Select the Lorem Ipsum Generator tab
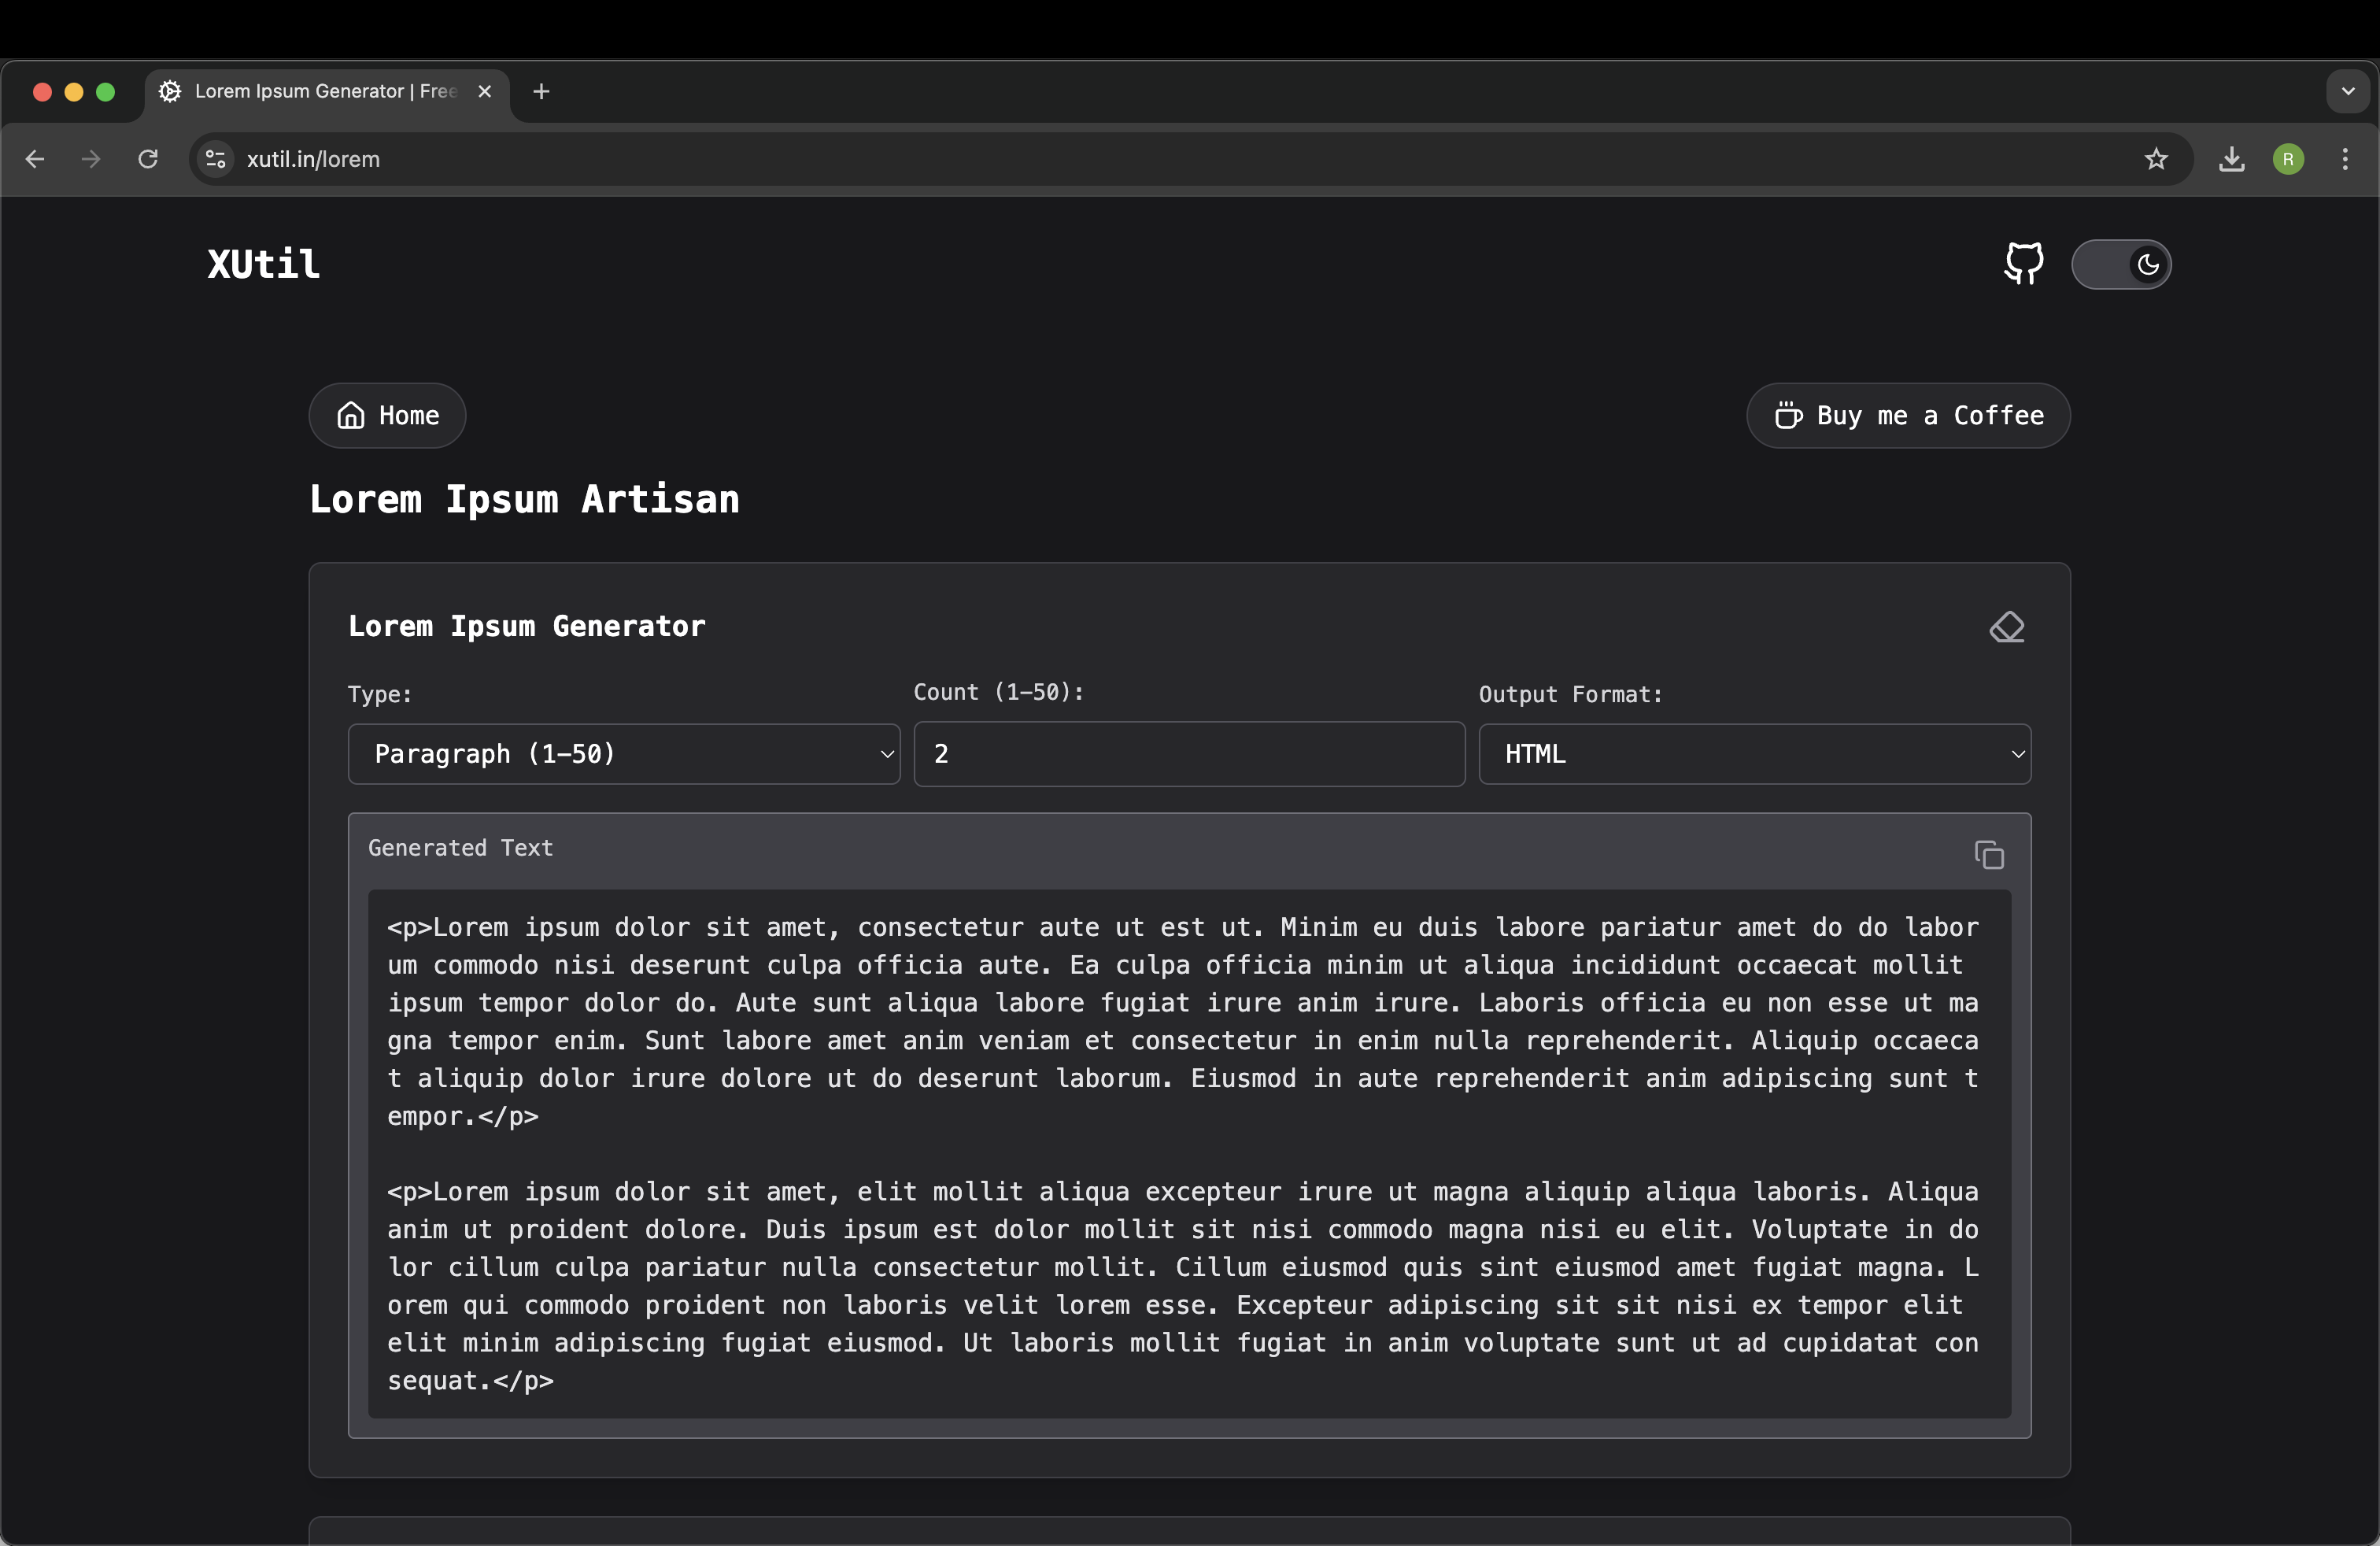This screenshot has height=1546, width=2380. click(x=327, y=91)
